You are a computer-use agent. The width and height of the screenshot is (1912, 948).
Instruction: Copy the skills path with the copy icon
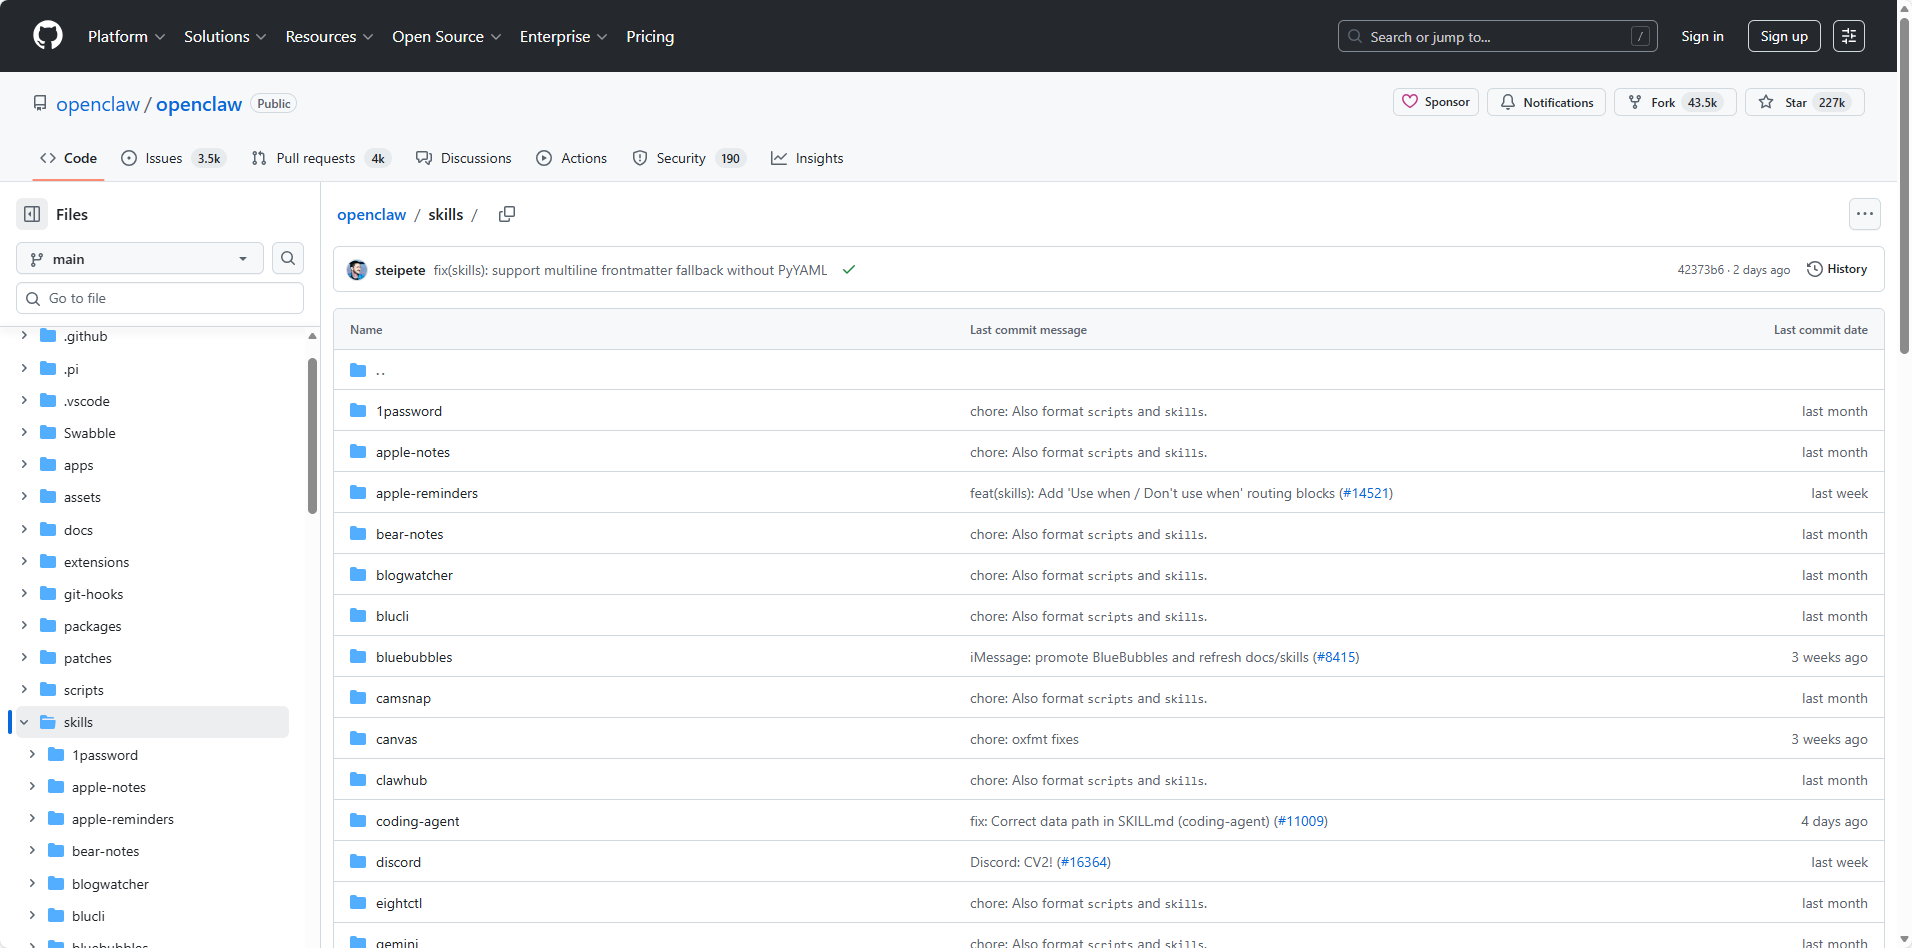click(x=507, y=214)
